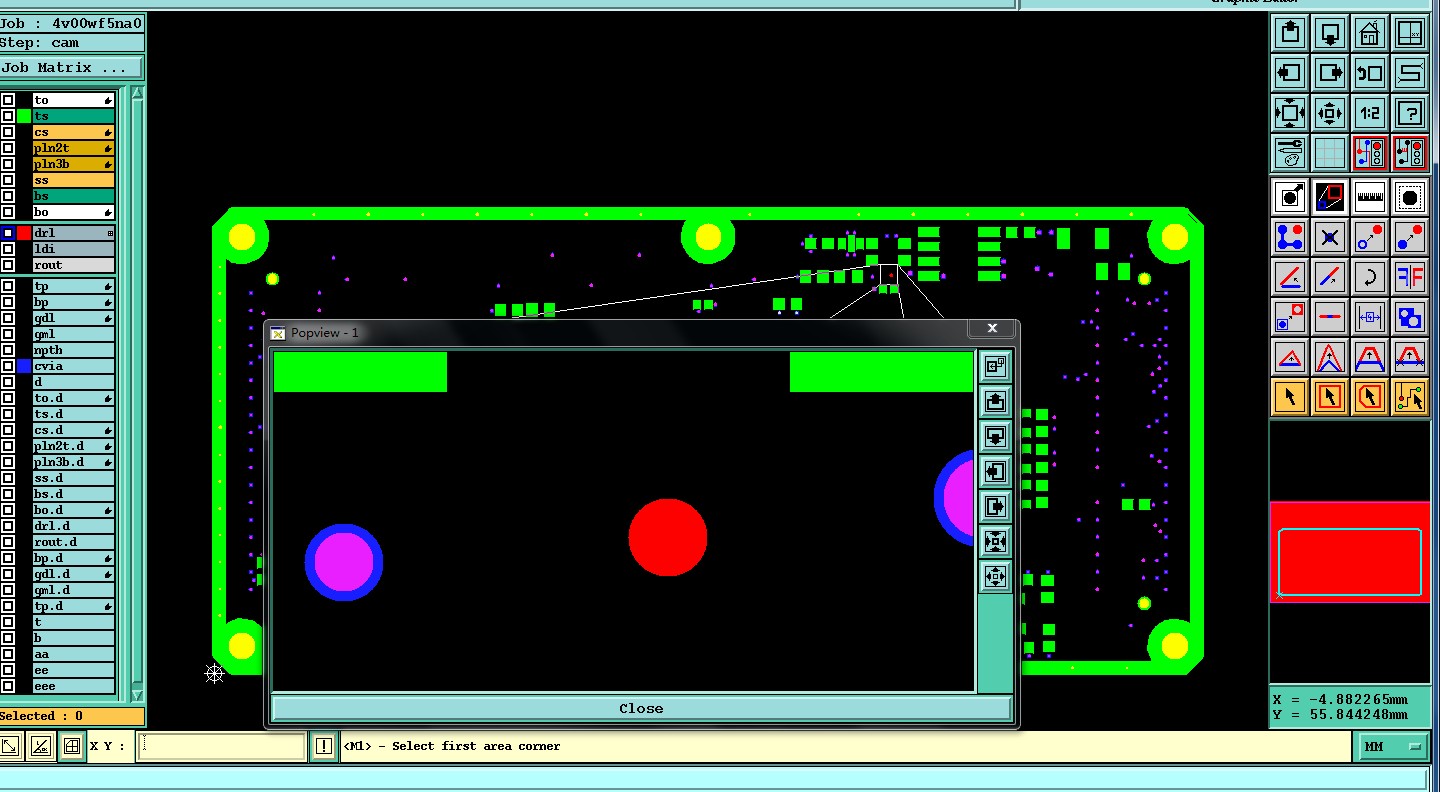The image size is (1440, 792).
Task: Click the pan down arrow icon in main toolbar
Action: click(1330, 33)
